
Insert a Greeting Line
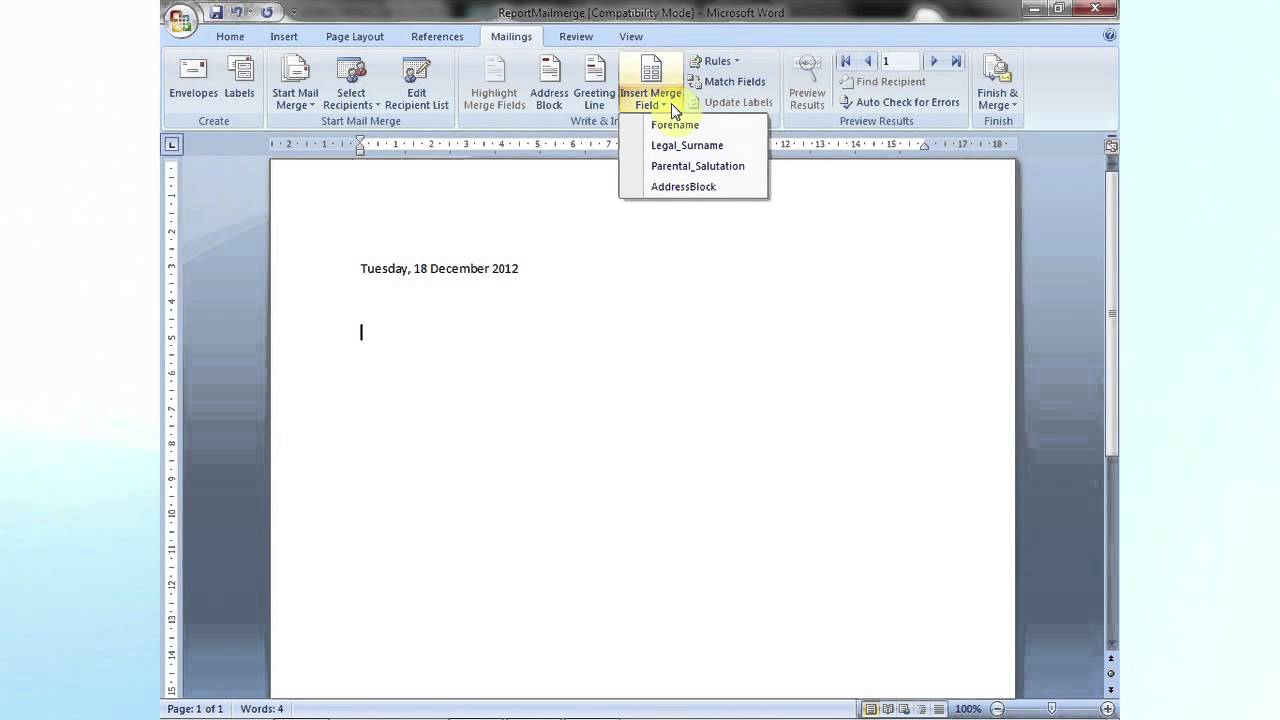tap(594, 82)
